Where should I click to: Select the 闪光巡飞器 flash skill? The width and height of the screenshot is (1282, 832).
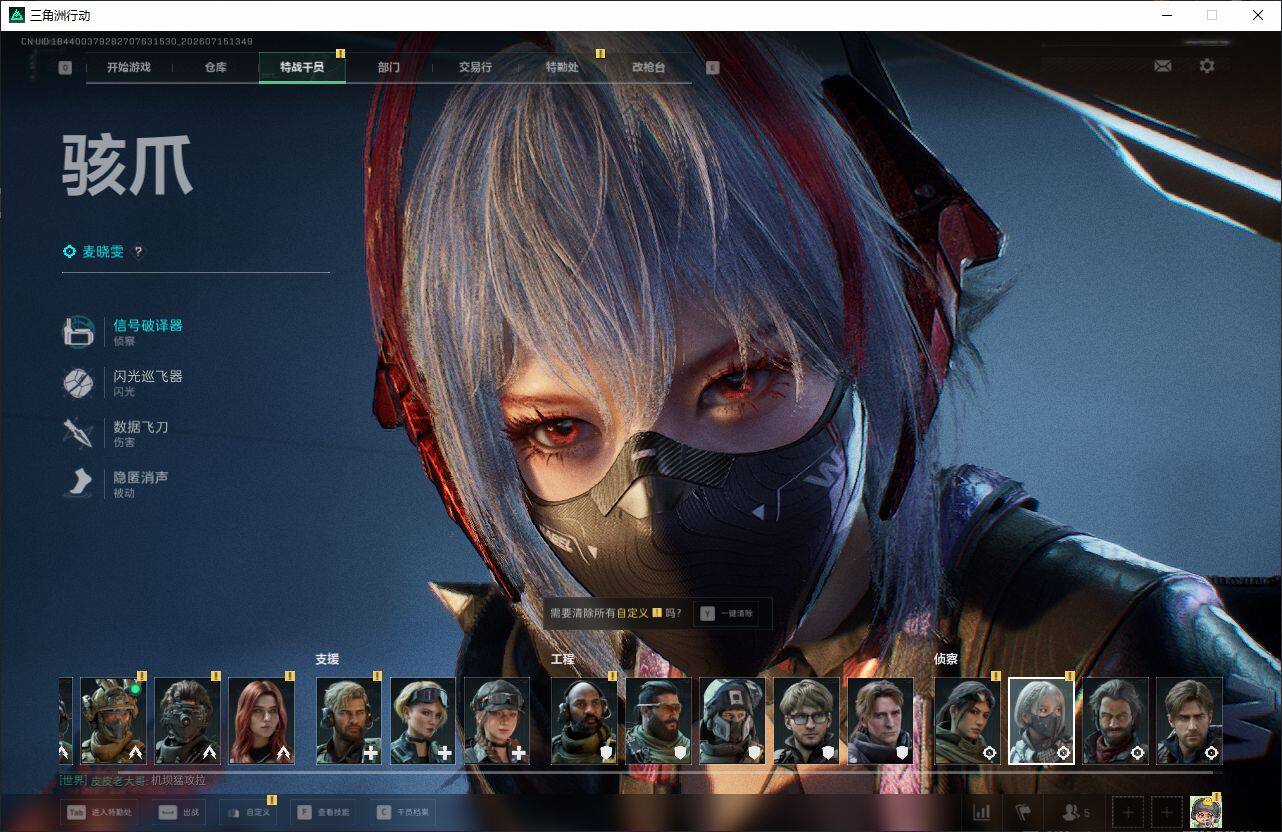click(x=123, y=383)
